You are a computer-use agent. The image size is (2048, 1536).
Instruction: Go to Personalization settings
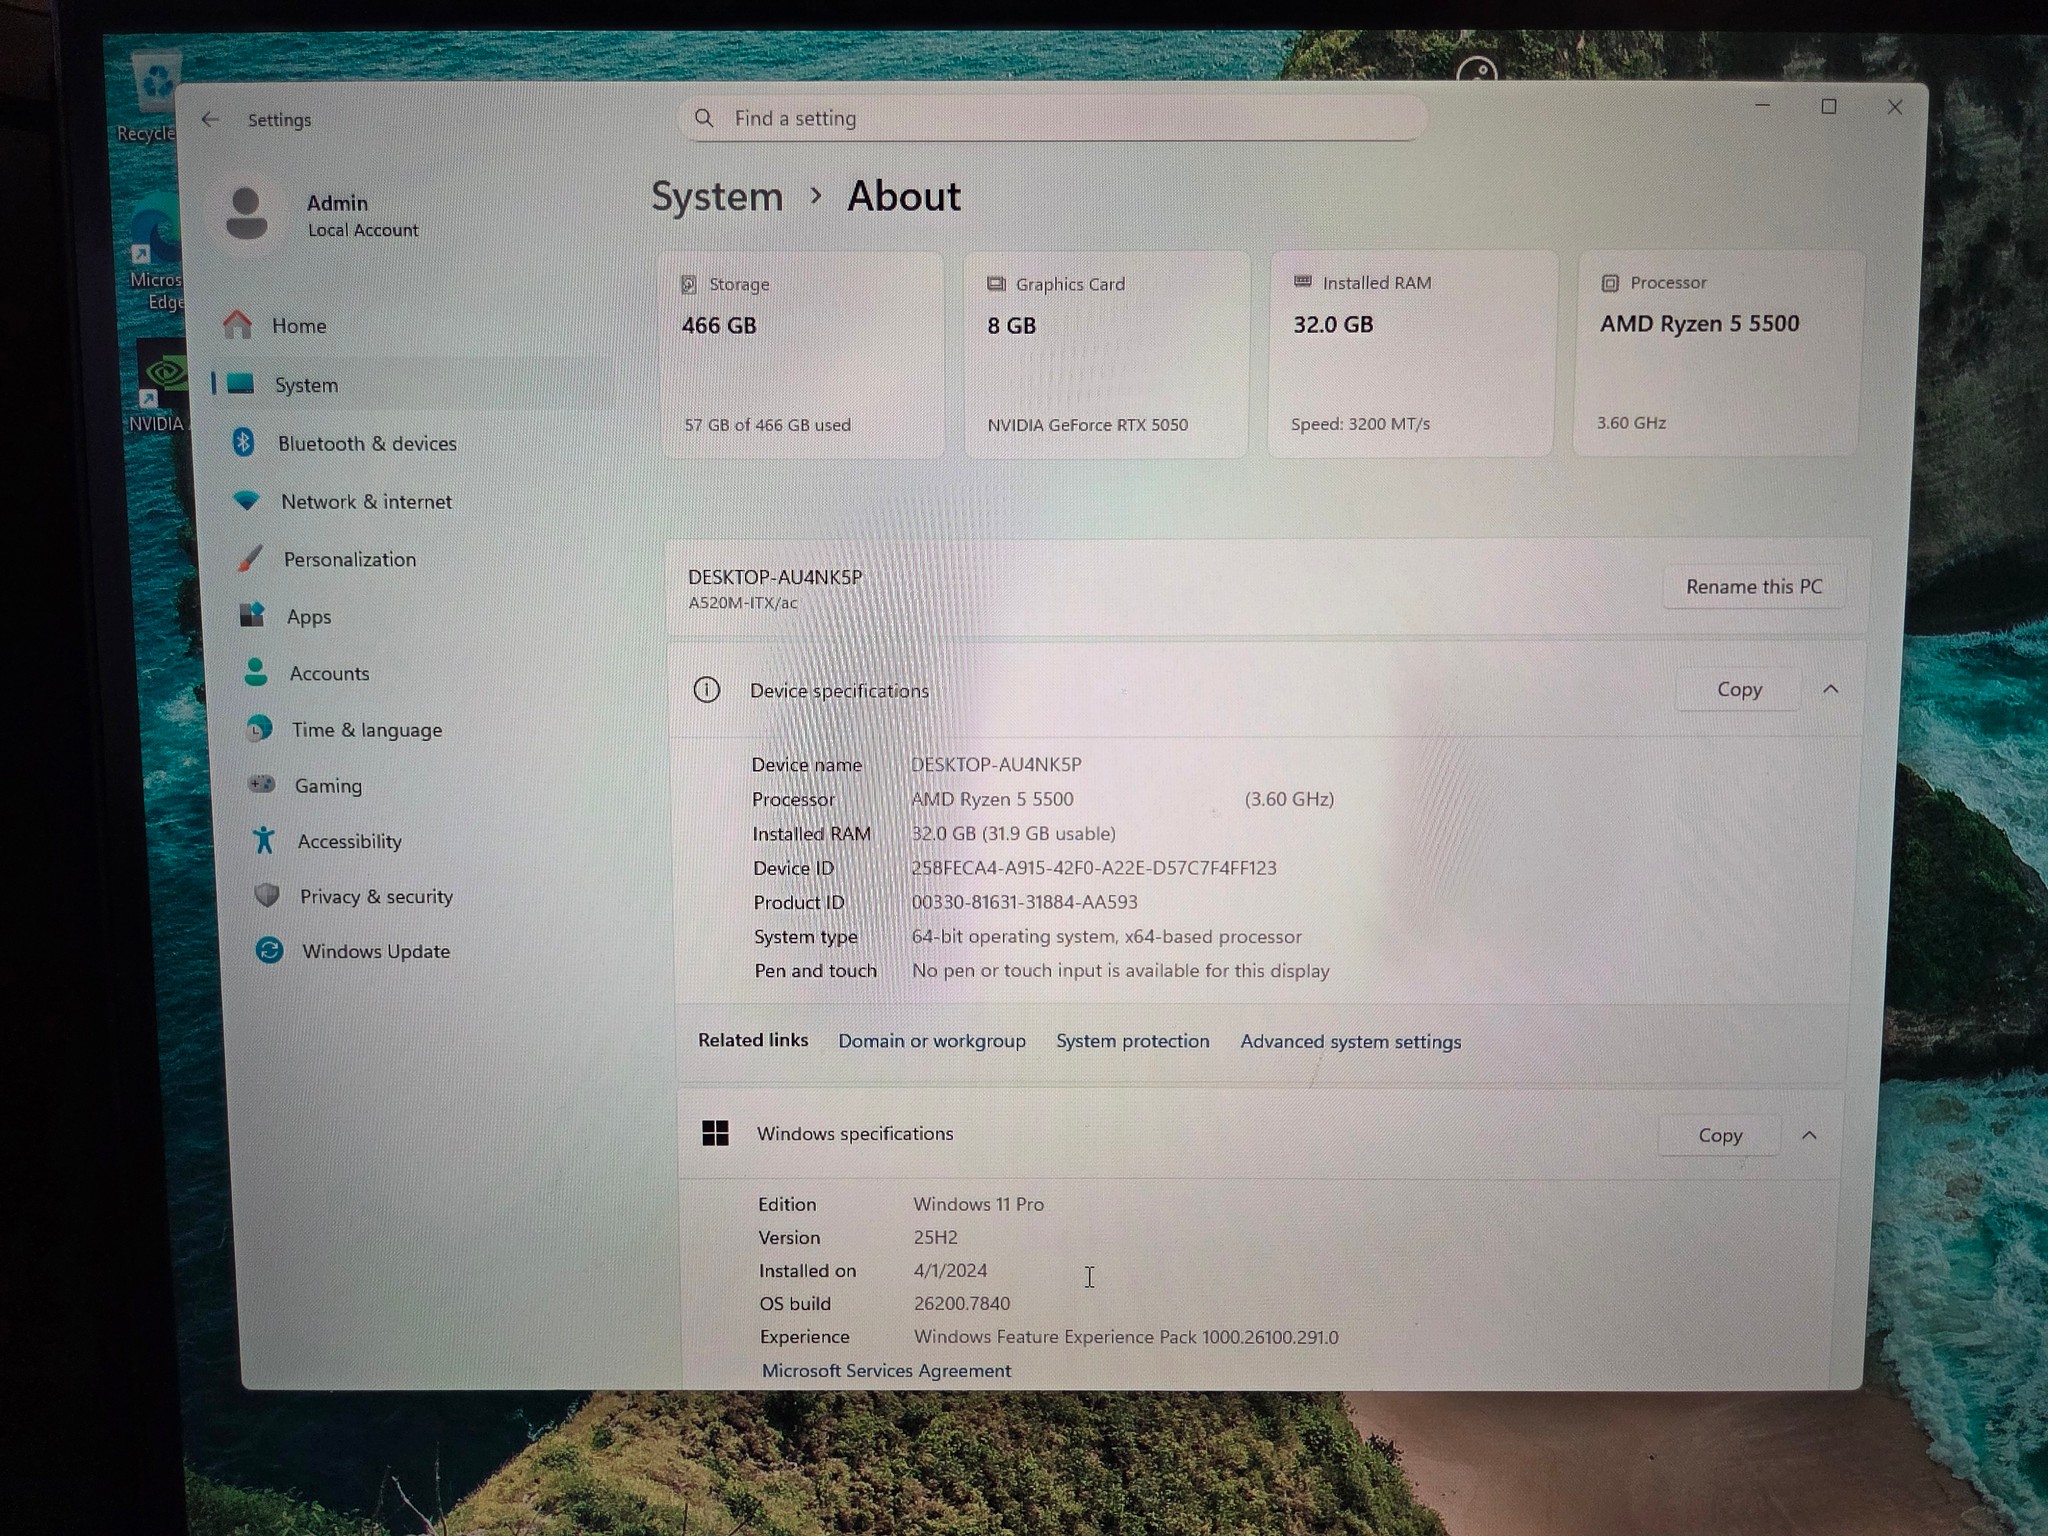[x=349, y=559]
